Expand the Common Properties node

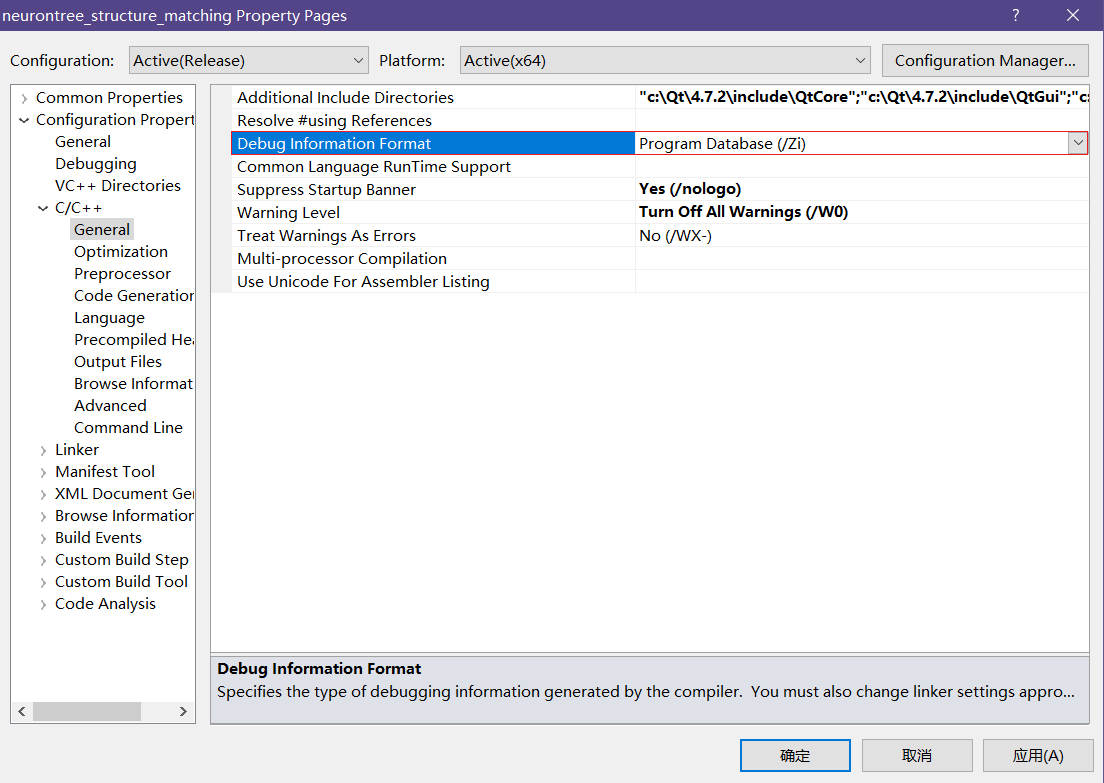24,98
